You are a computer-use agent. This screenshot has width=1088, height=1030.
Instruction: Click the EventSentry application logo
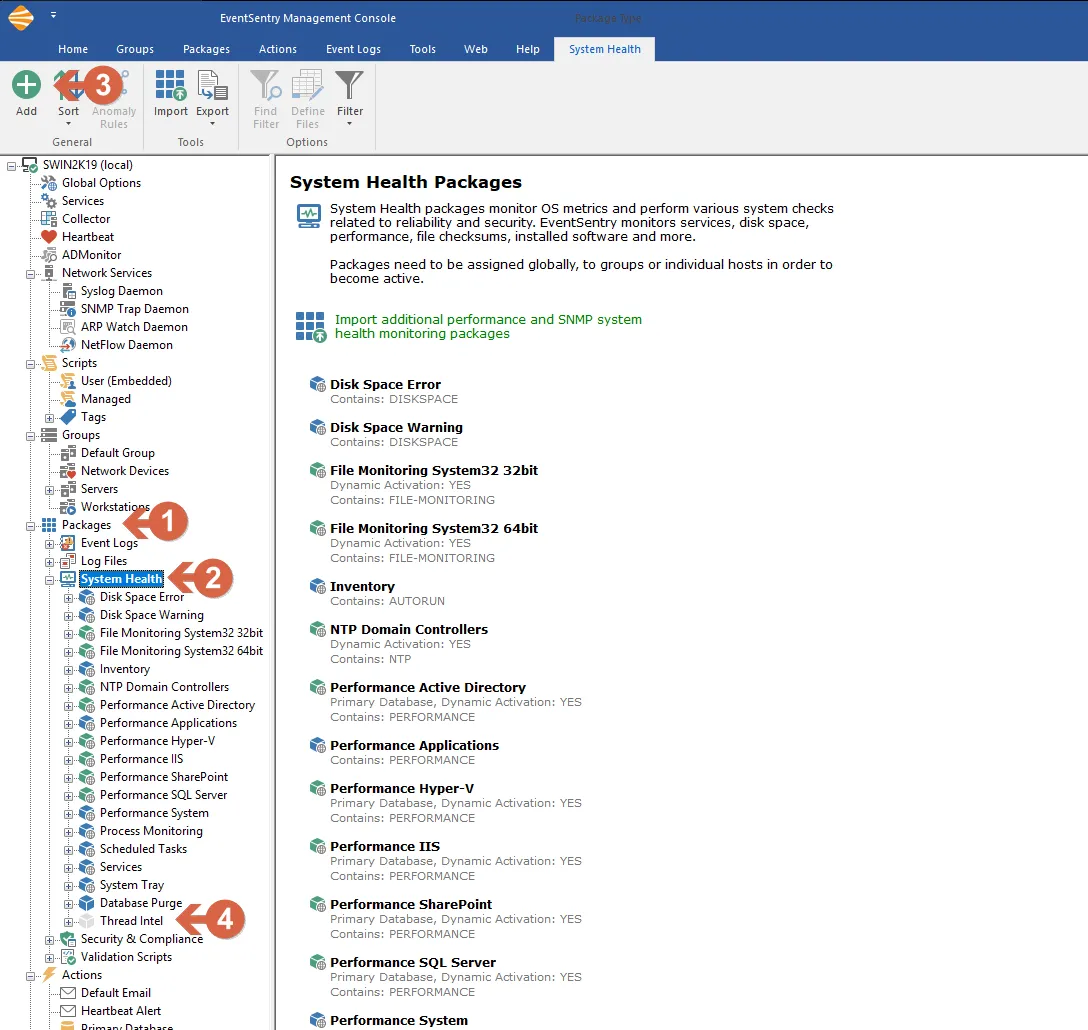coord(21,17)
